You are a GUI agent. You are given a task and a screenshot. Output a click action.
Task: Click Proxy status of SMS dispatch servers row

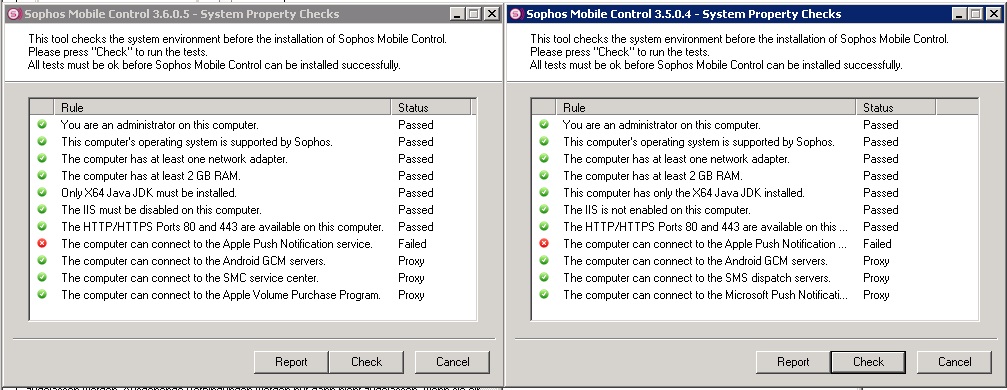click(876, 278)
